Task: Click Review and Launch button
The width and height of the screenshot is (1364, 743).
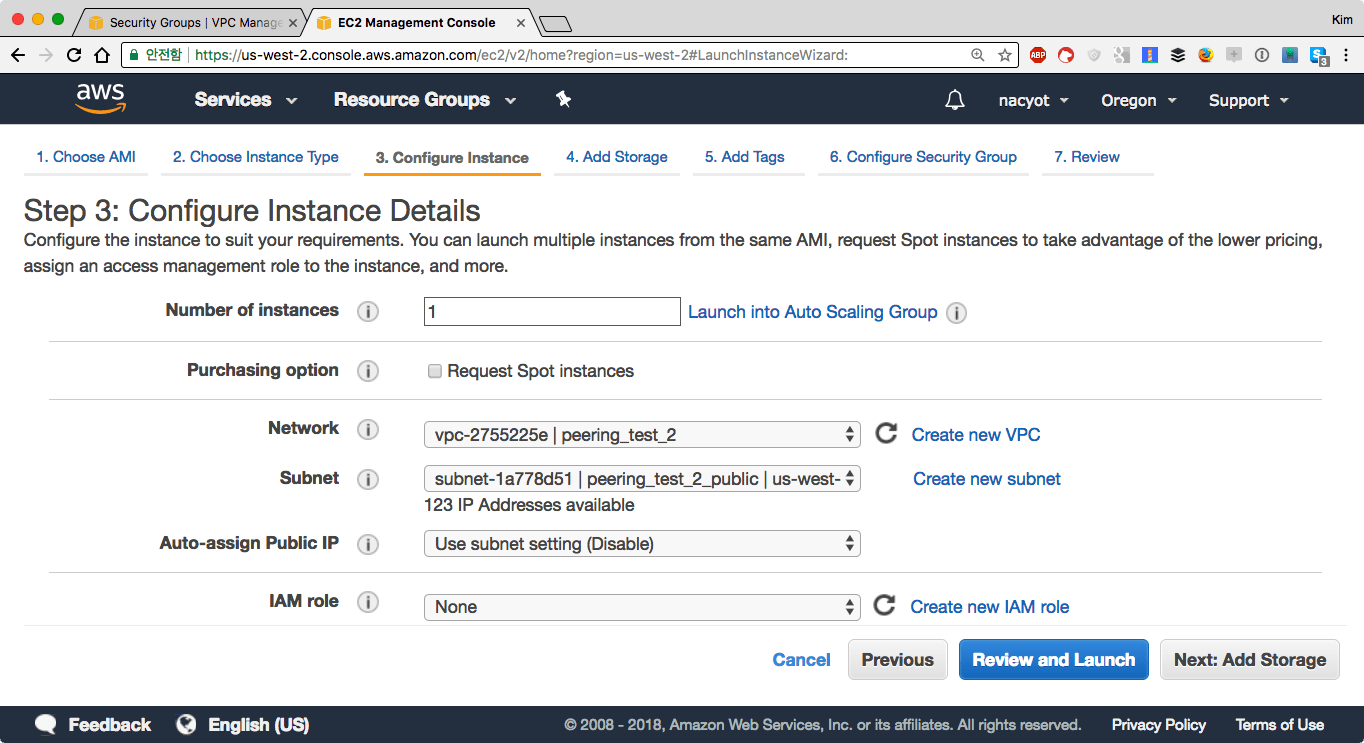Action: point(1053,660)
